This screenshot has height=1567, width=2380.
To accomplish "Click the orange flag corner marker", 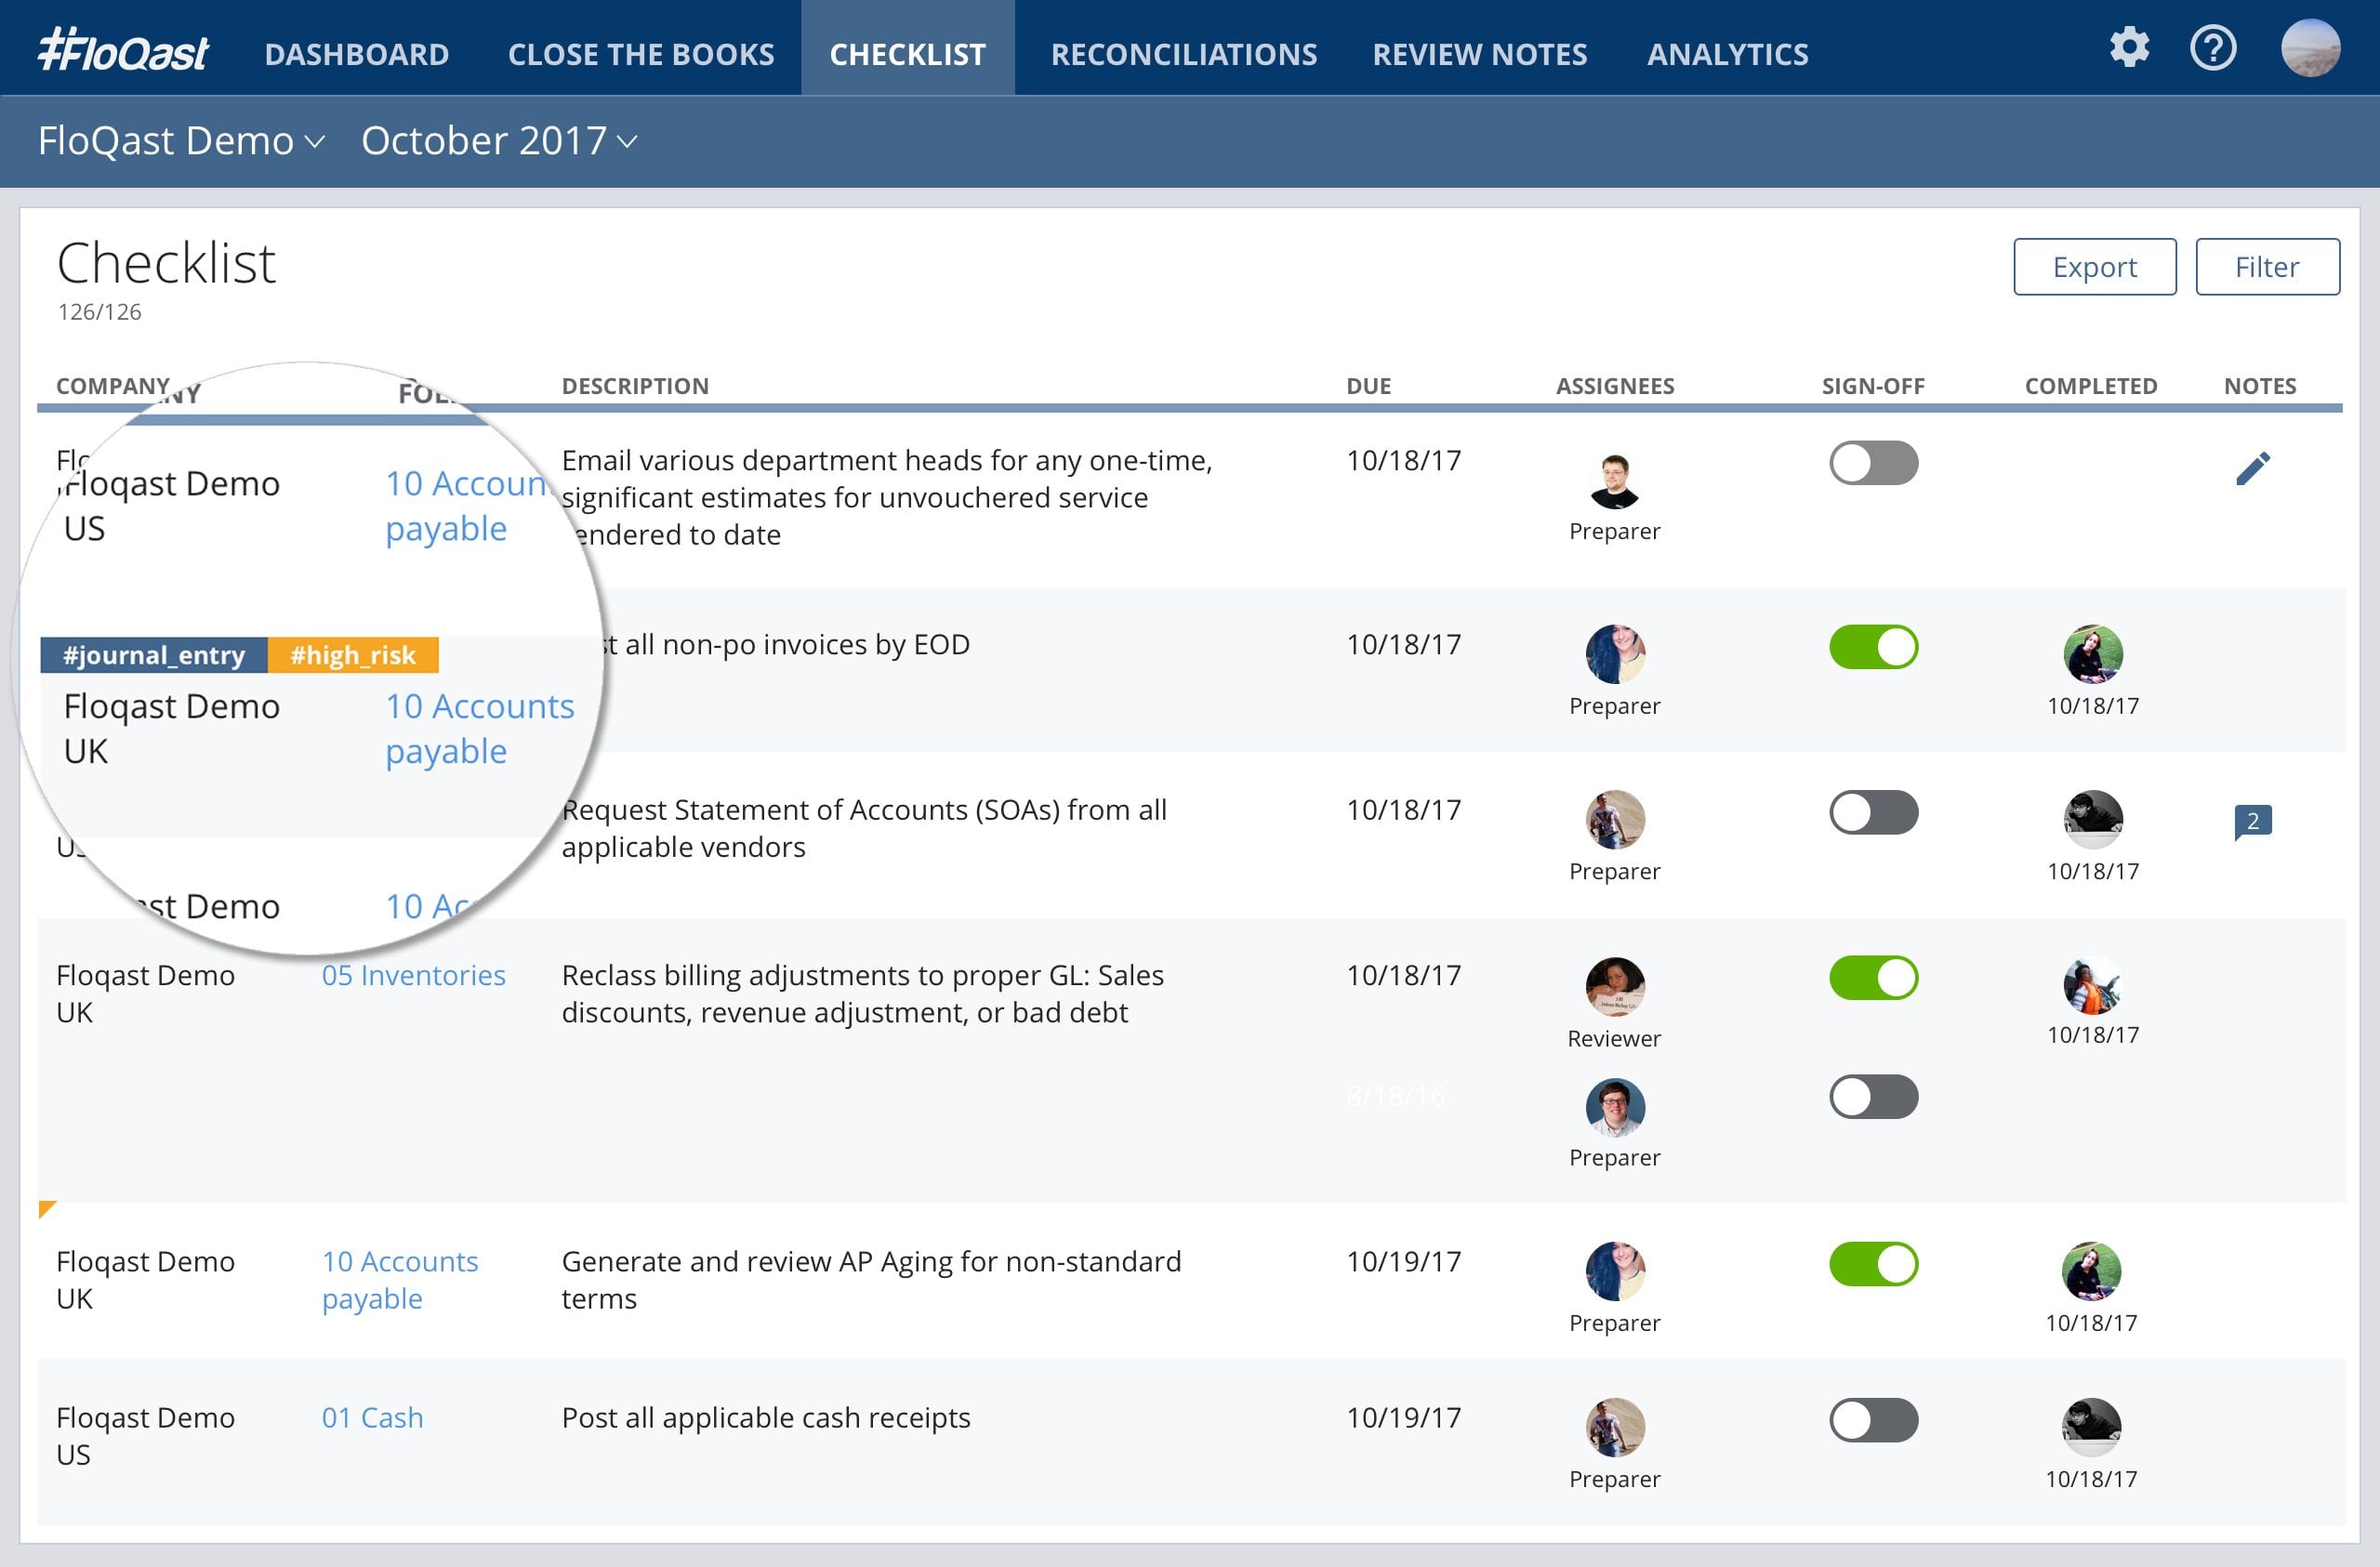I will pyautogui.click(x=46, y=1210).
